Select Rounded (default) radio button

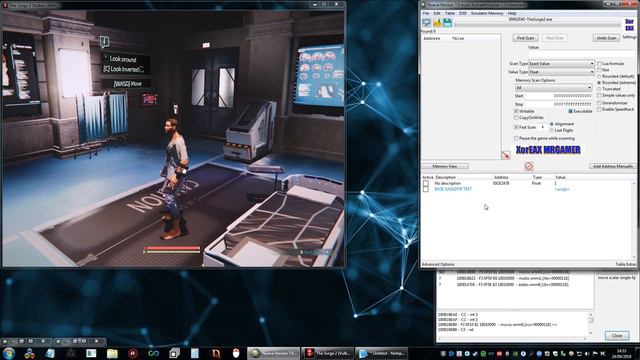600,76
